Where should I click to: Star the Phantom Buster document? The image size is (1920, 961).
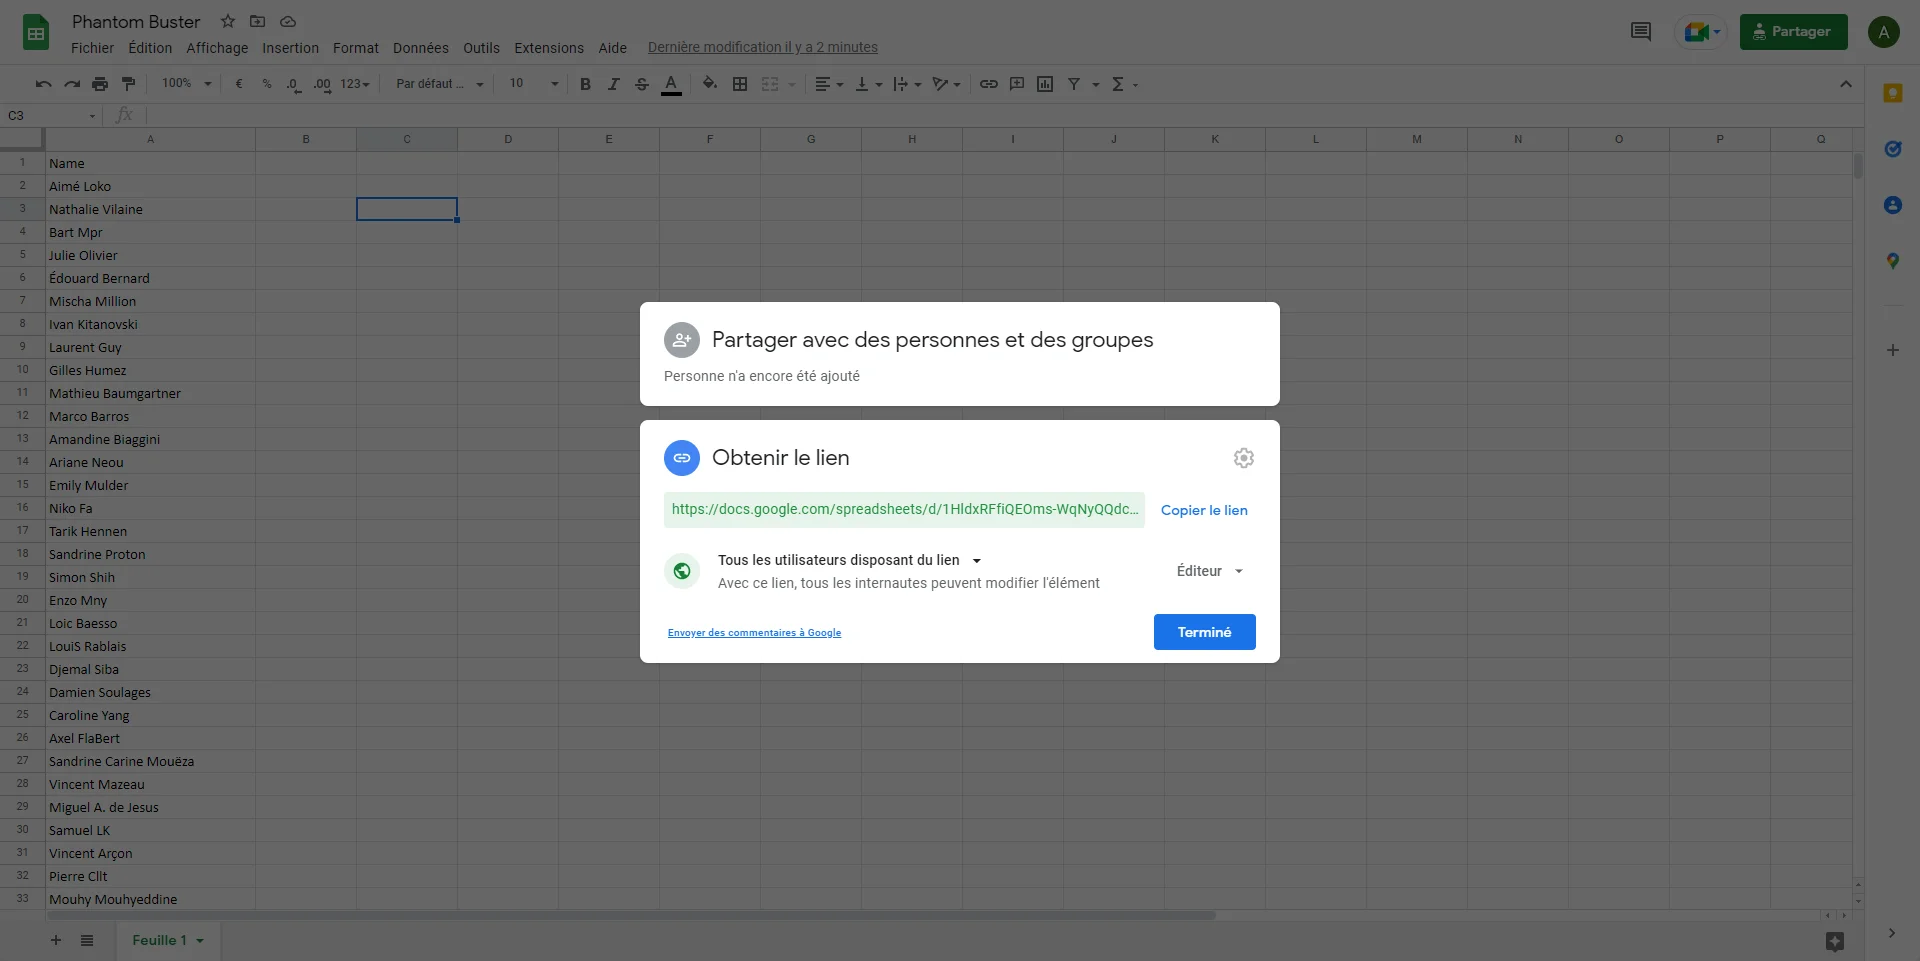[228, 21]
